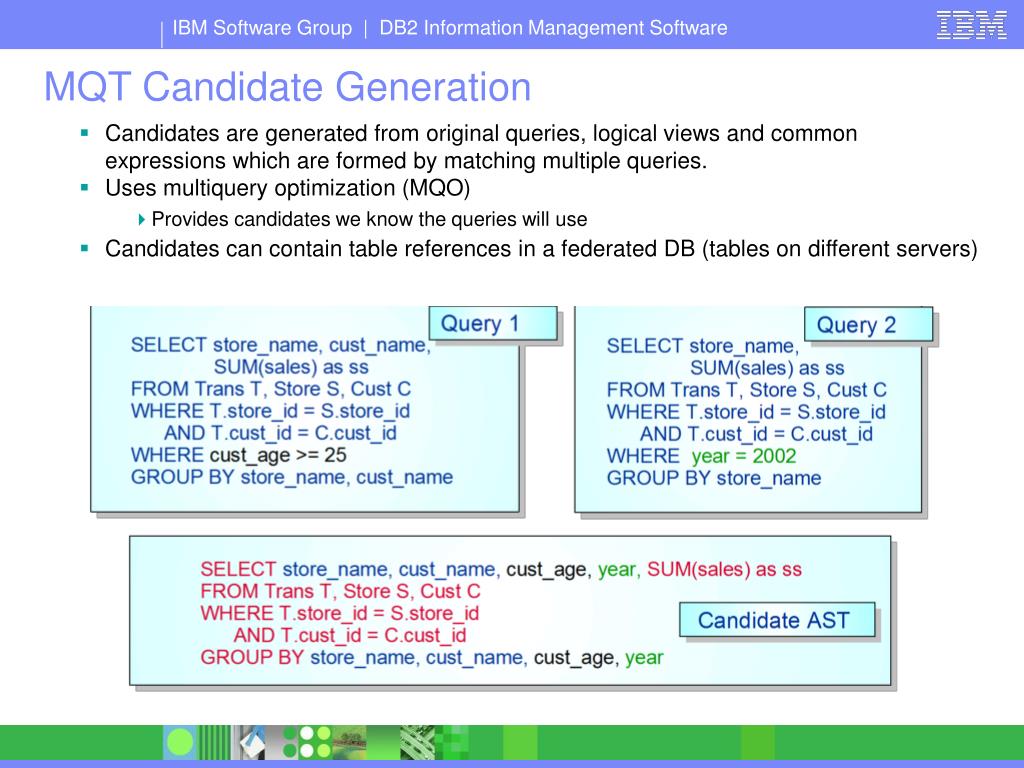Click teal square bullet beside 'Uses multiquery optimization'

[x=84, y=187]
